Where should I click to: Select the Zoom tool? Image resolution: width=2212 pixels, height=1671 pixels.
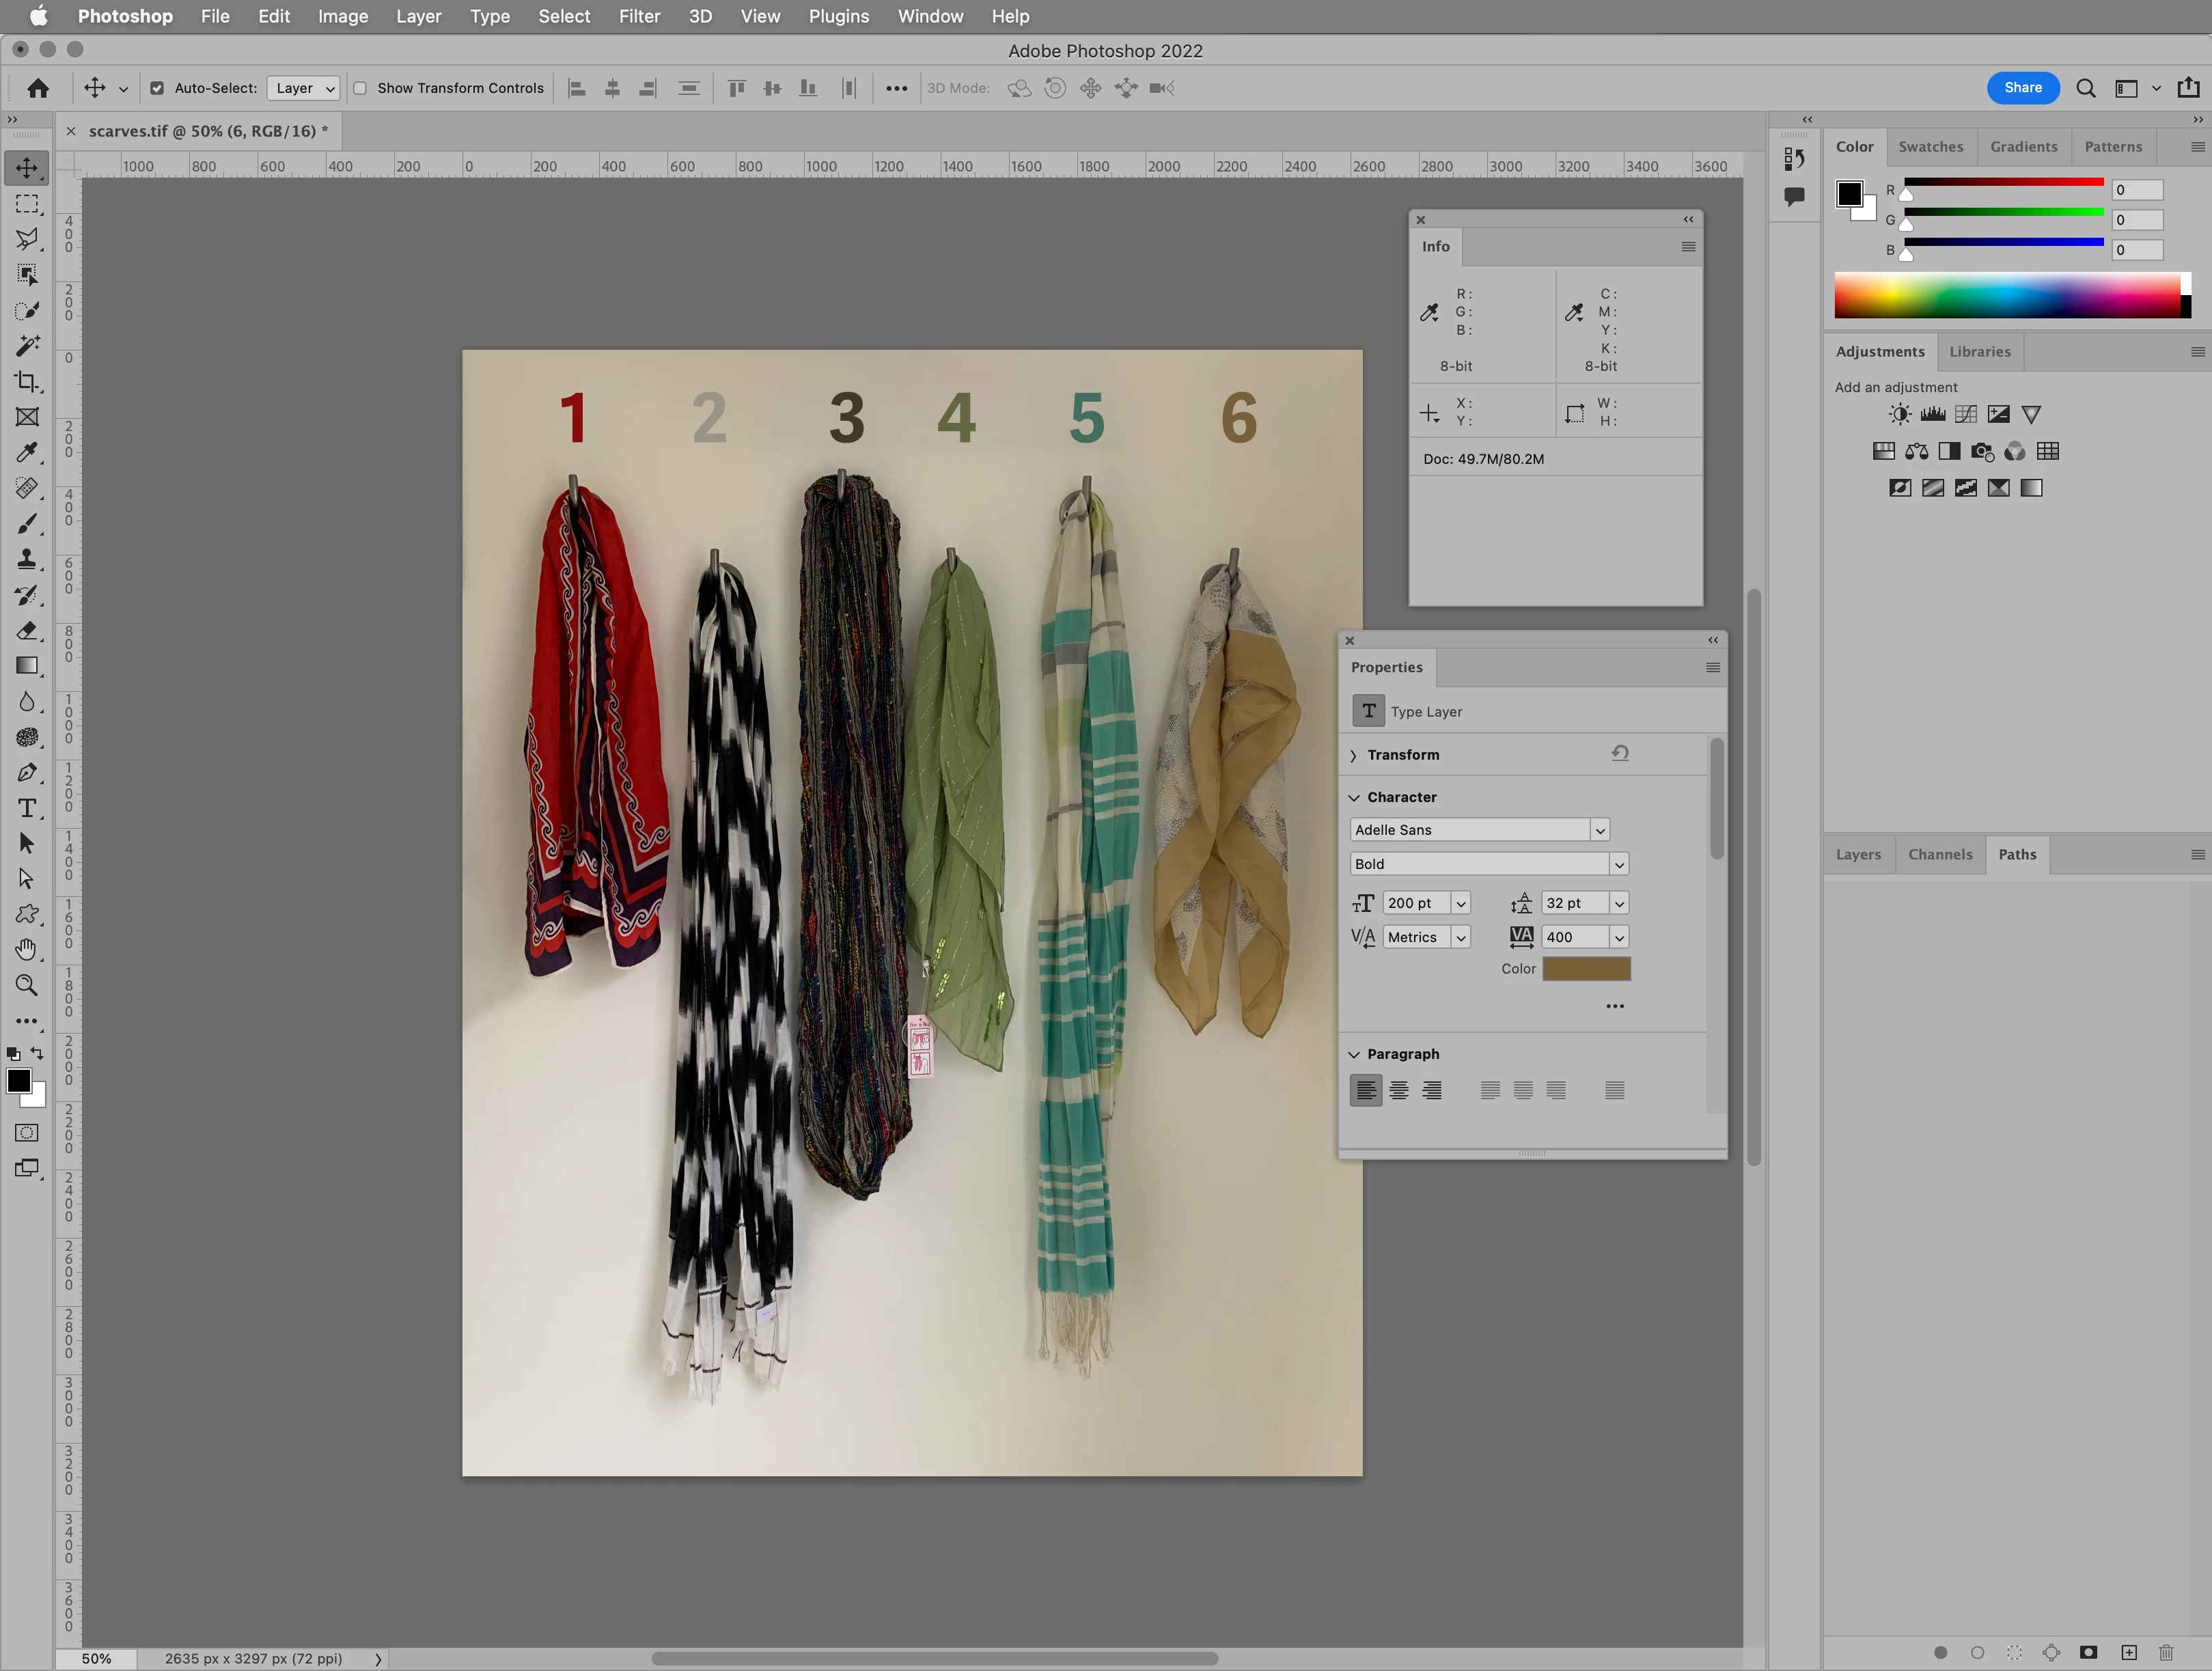click(x=27, y=985)
